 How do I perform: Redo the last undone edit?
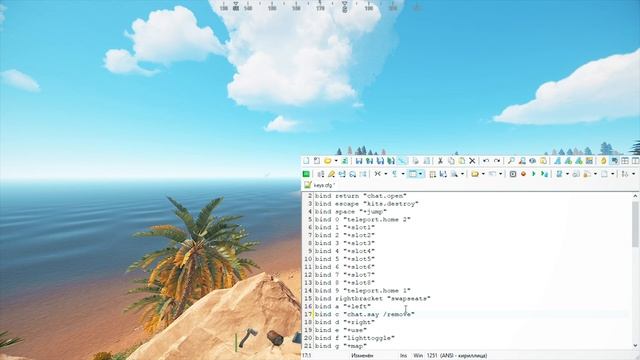point(497,161)
